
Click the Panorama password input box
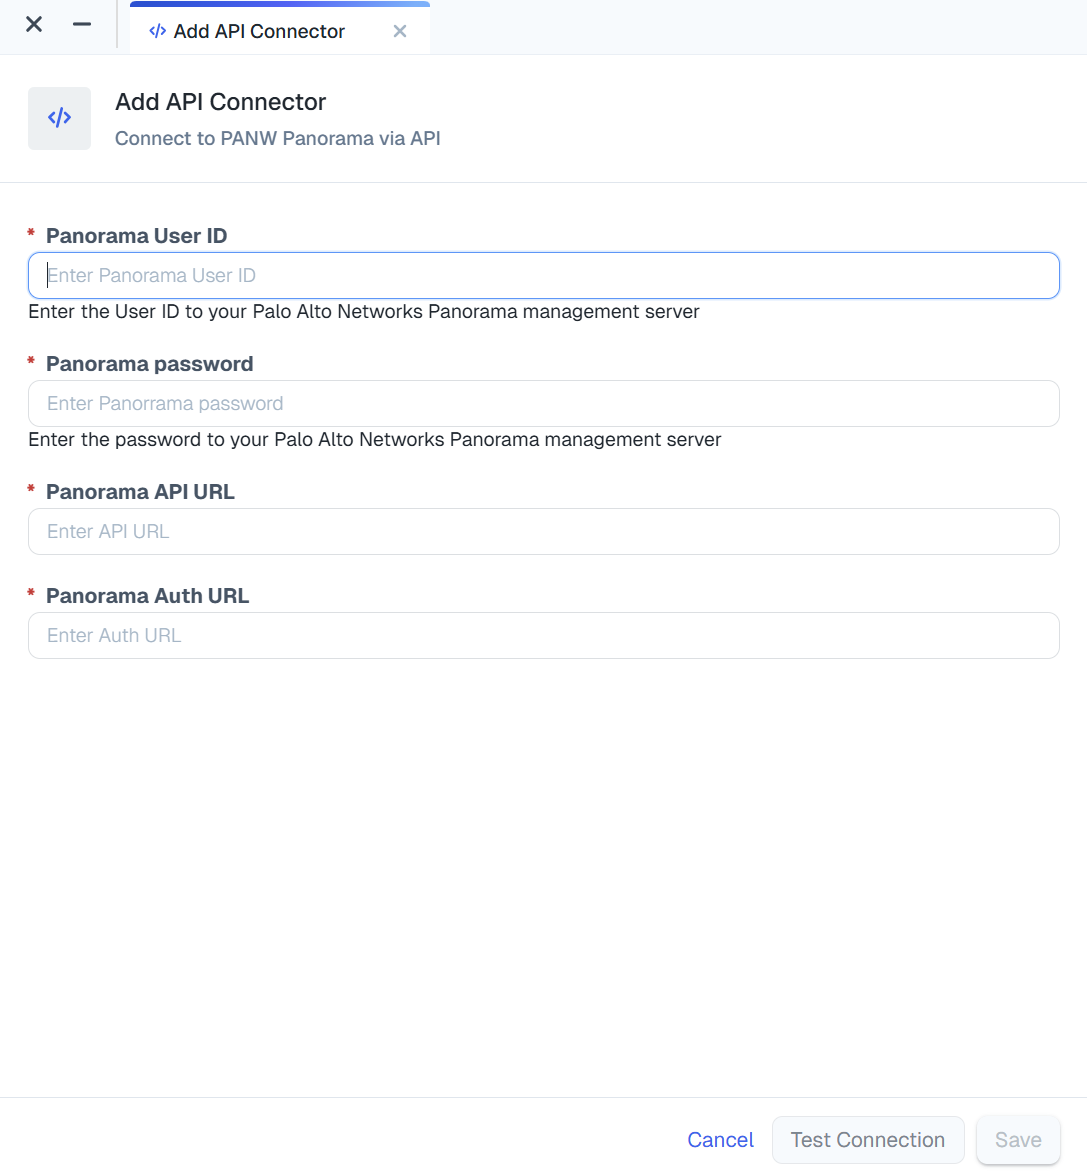point(543,403)
